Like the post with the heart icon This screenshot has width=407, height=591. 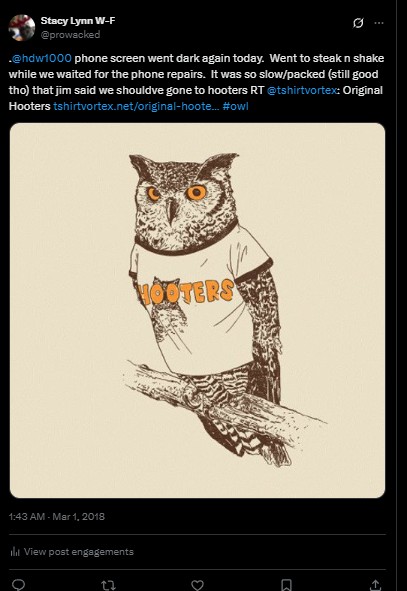(x=197, y=585)
